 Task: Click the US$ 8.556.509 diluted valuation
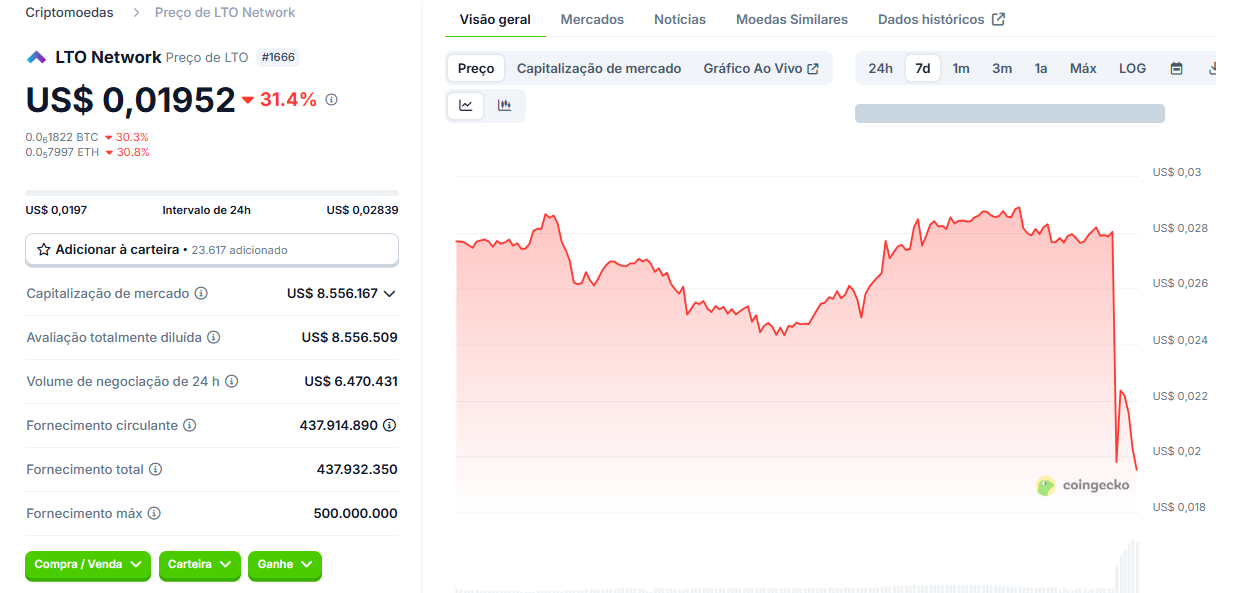pyautogui.click(x=349, y=337)
